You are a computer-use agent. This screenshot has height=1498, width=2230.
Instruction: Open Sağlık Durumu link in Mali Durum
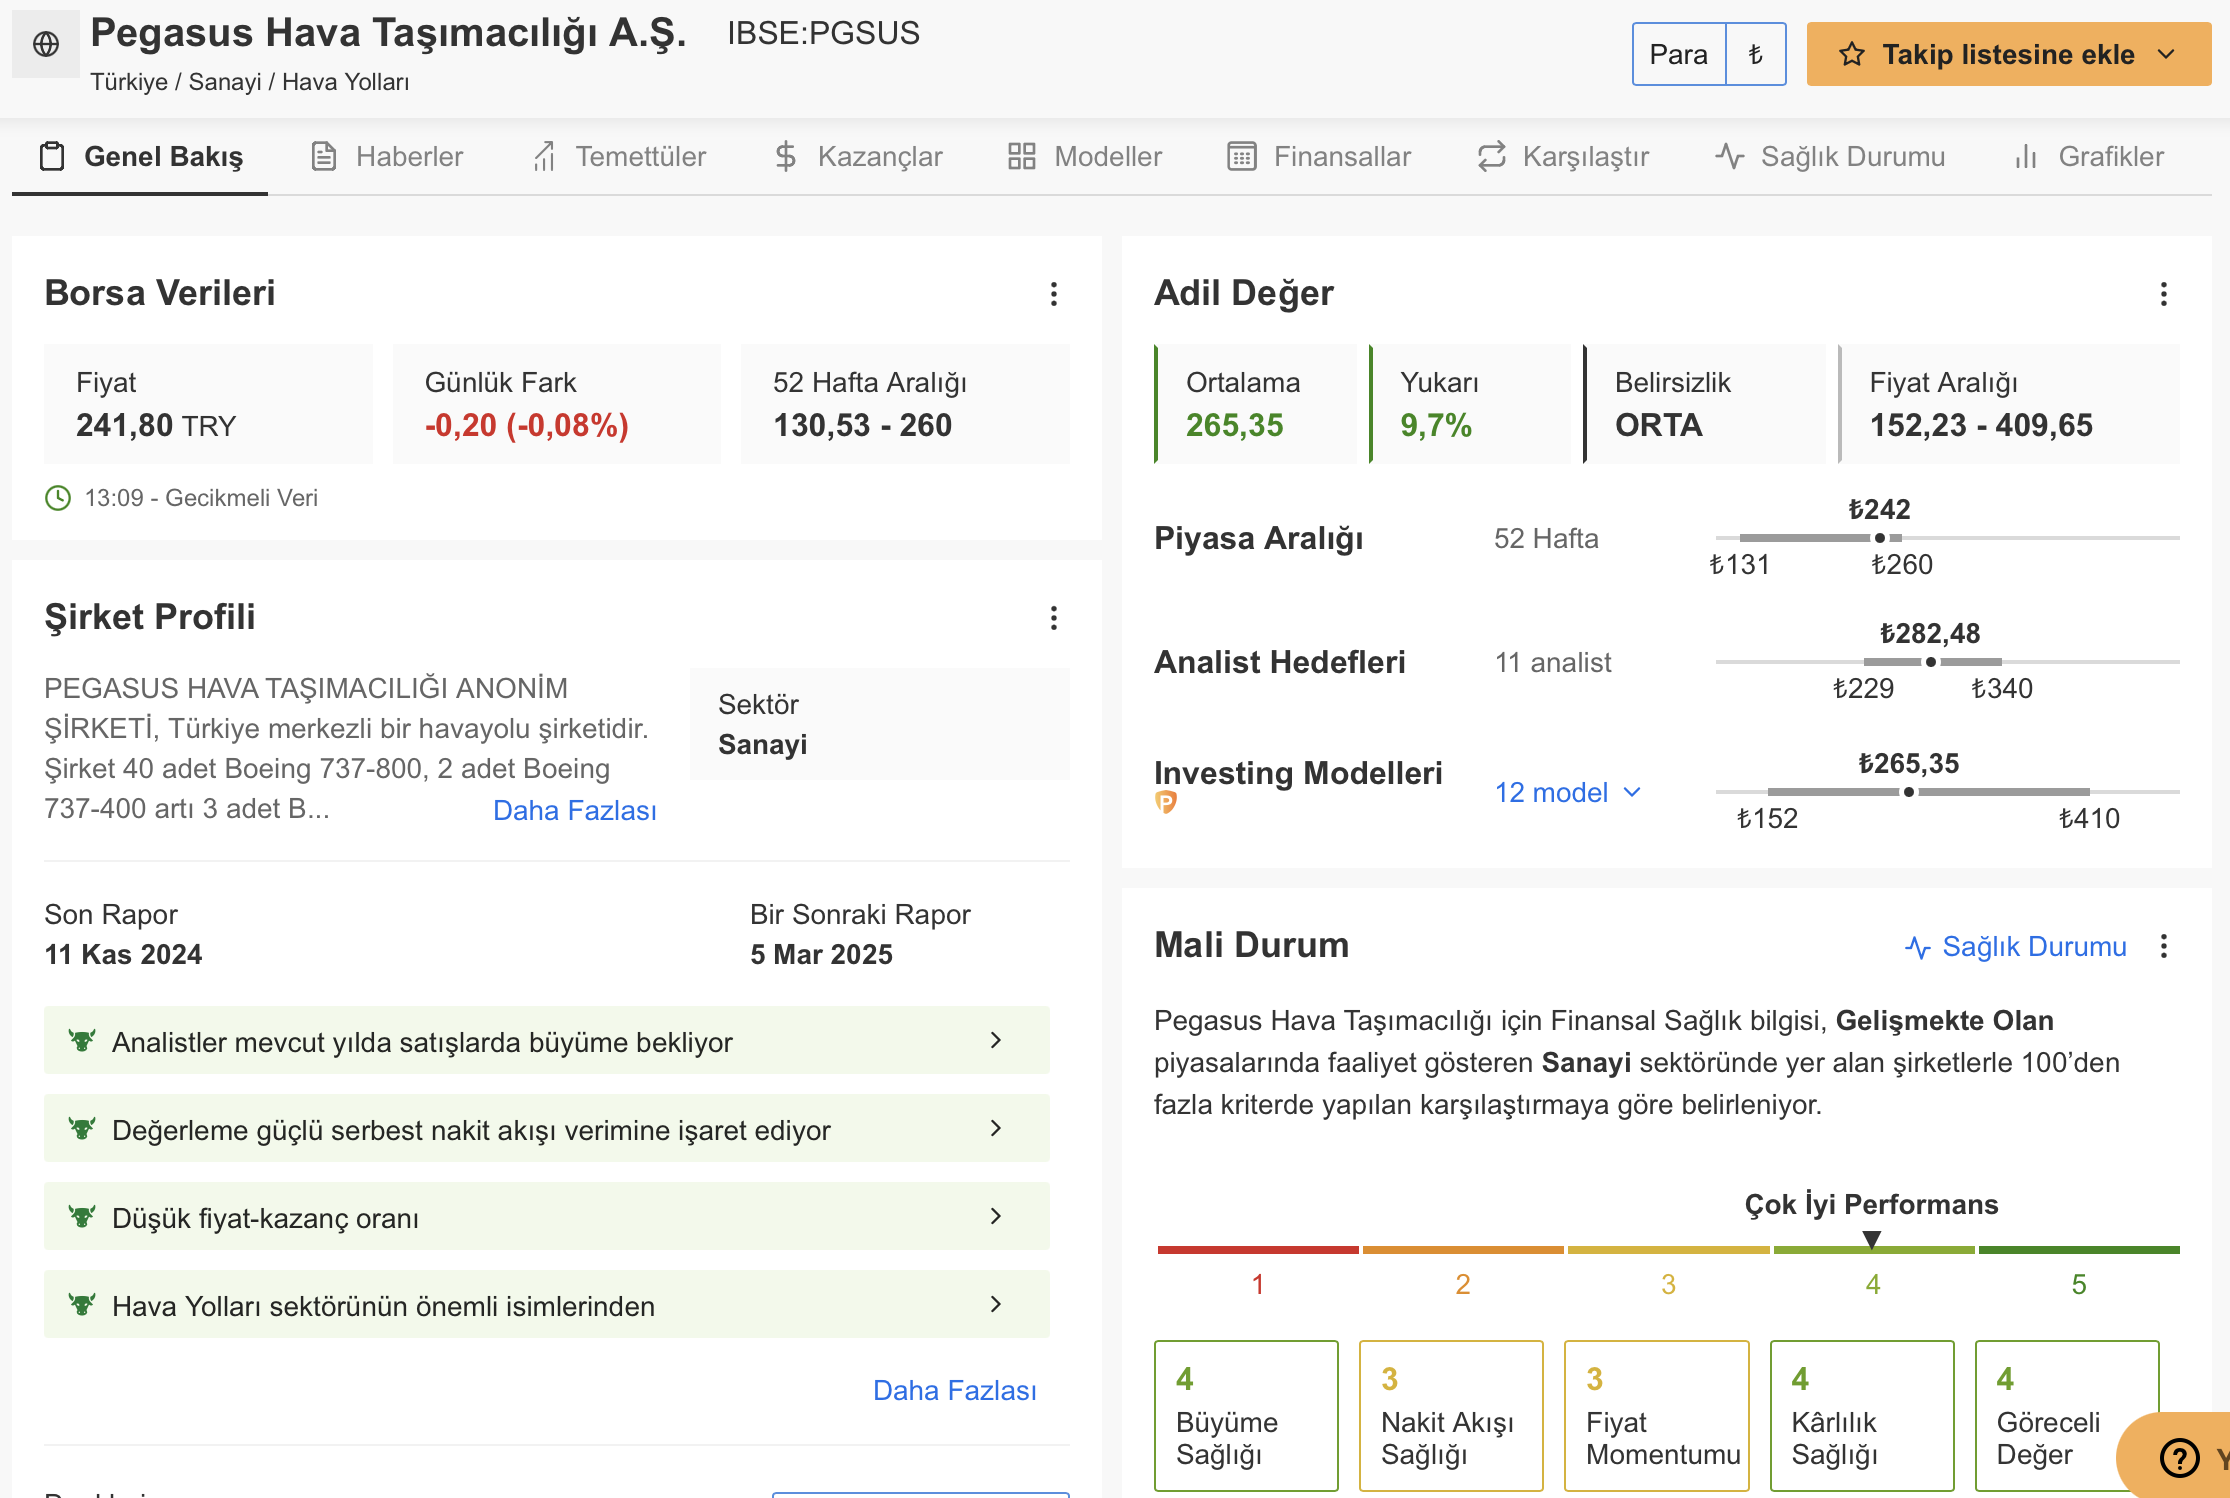pyautogui.click(x=2016, y=947)
